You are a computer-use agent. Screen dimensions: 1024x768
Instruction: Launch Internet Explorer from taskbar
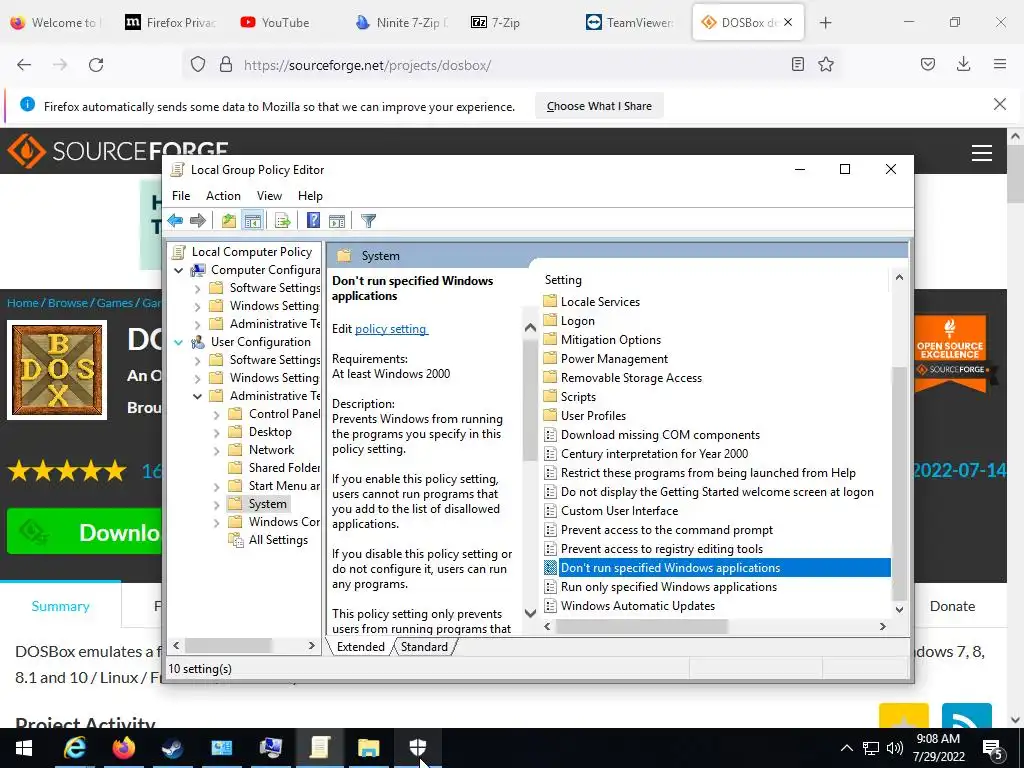pos(74,748)
